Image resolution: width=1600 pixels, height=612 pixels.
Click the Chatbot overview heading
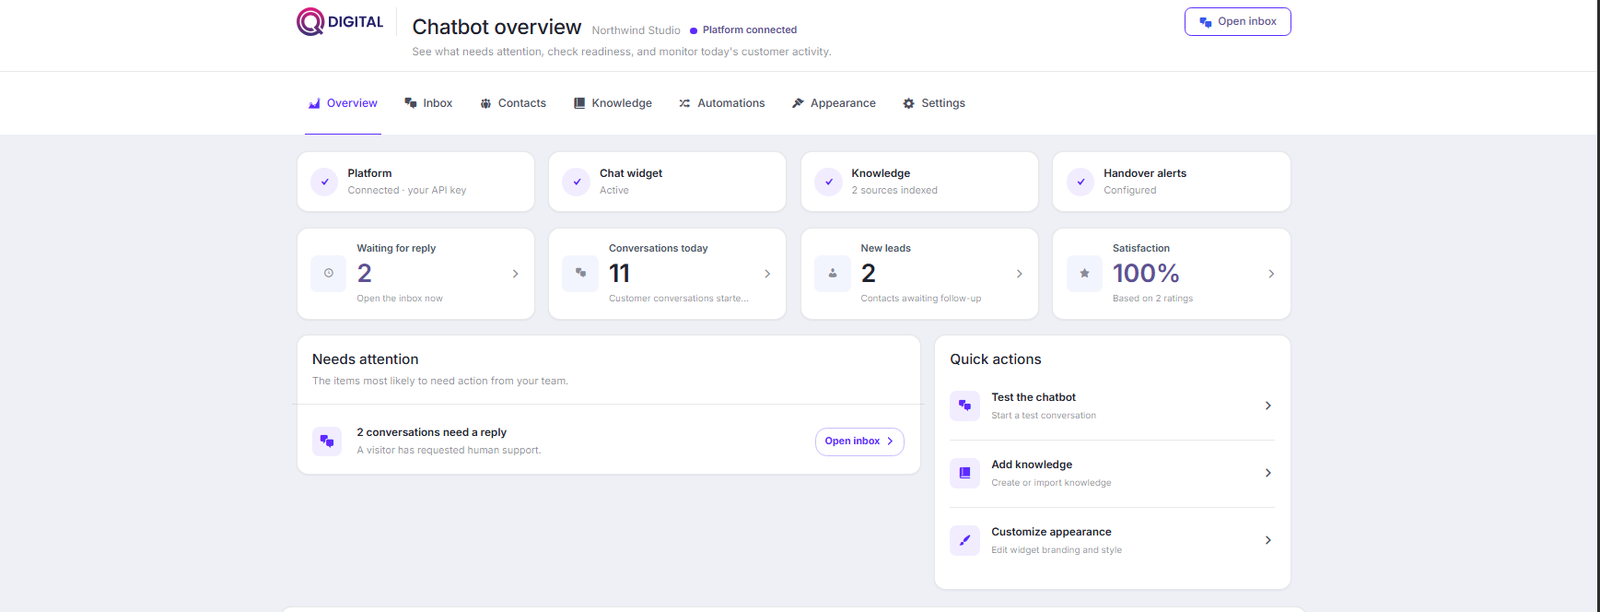point(497,27)
